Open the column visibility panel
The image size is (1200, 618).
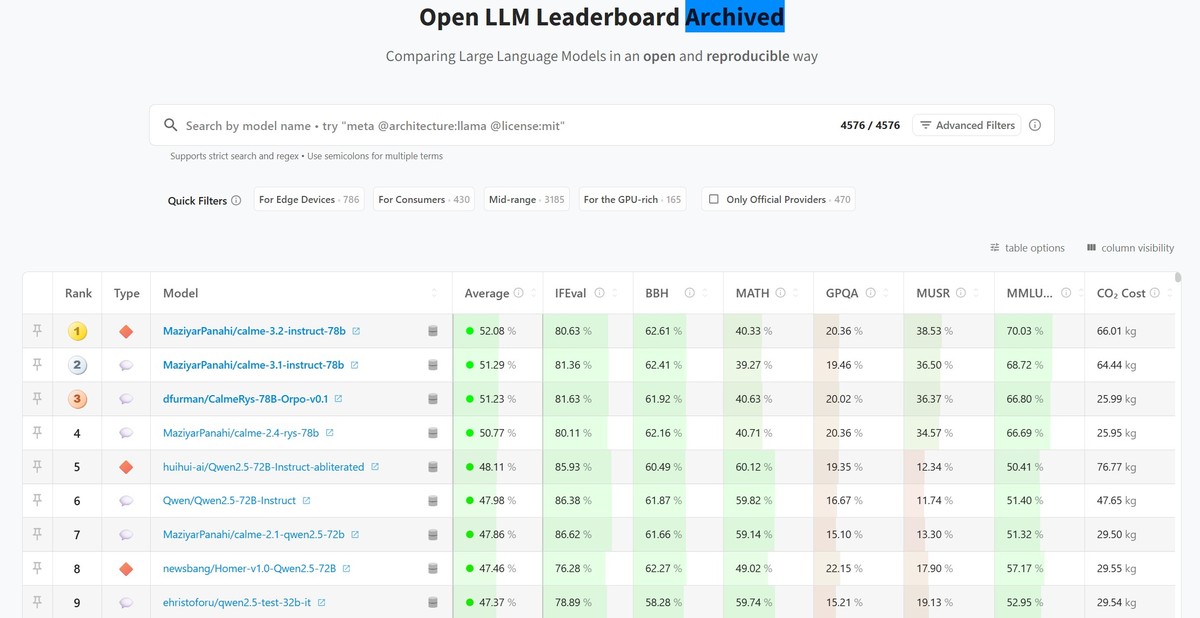pyautogui.click(x=1131, y=247)
